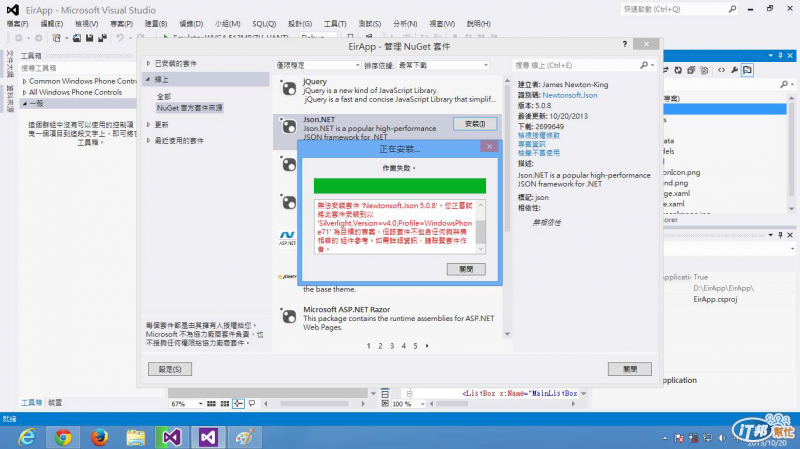Click the magnifier icon in NuGet search box
Viewport: 800px width, 449px height.
coord(644,65)
